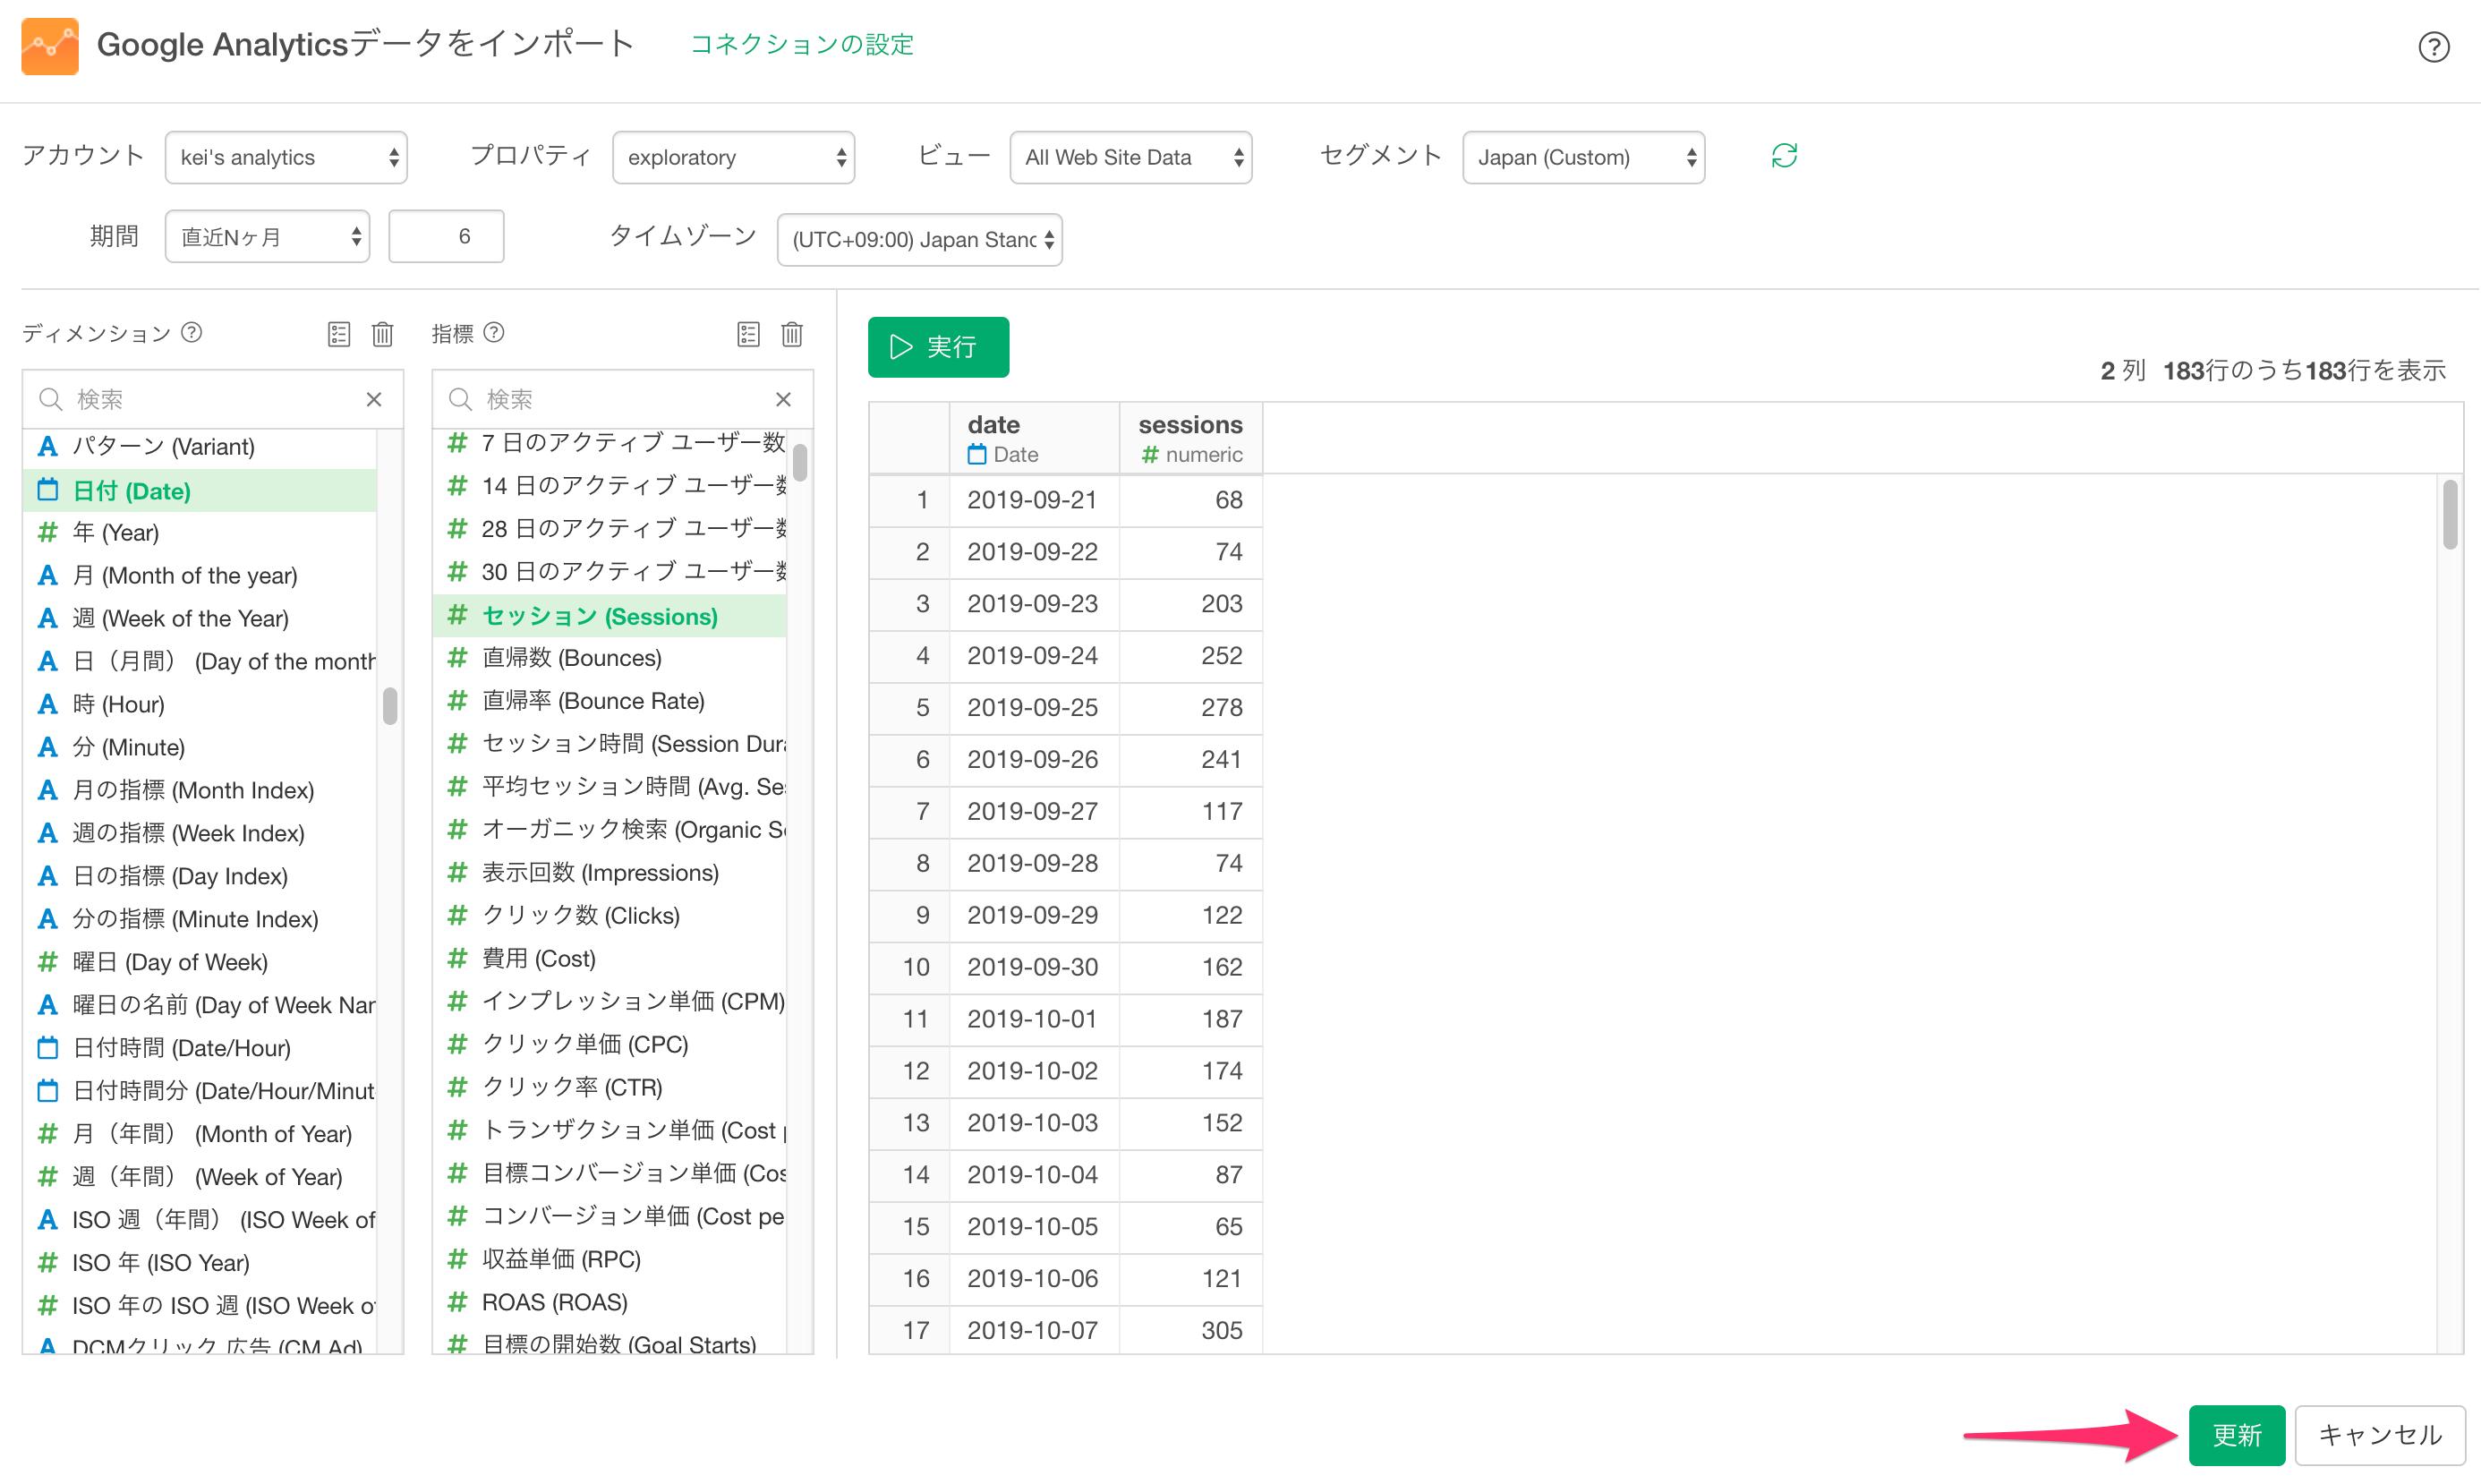
Task: Select the クリック率 (CTR) metric
Action: click(x=610, y=1088)
